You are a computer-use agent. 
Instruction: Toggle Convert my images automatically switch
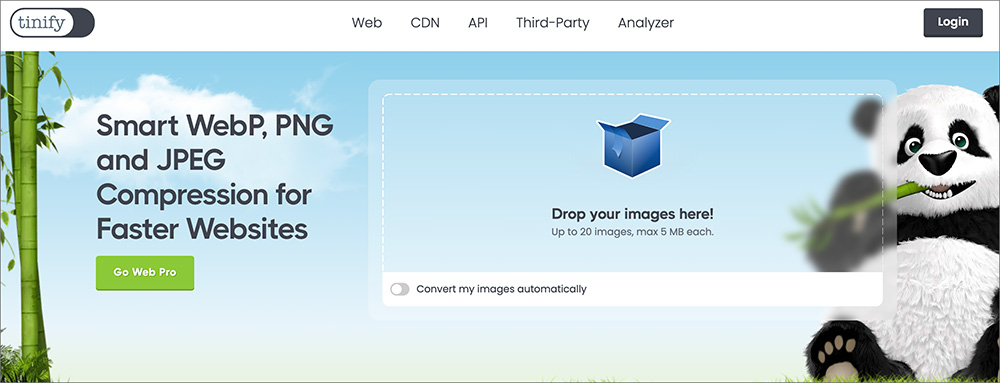[400, 289]
